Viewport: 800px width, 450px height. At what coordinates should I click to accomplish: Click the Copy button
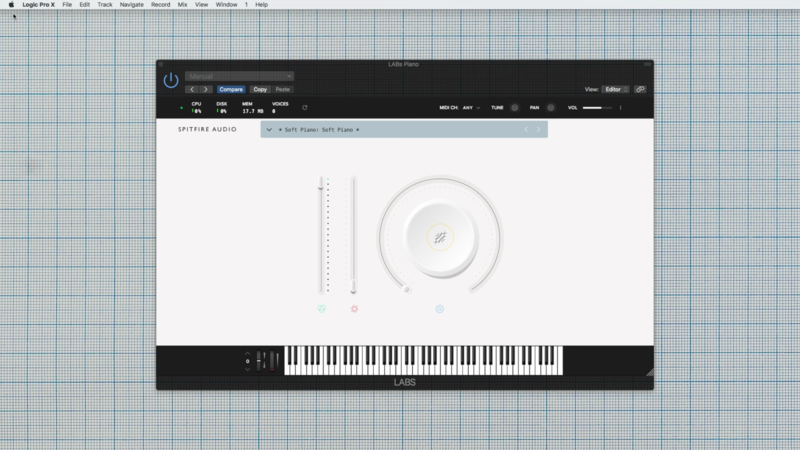tap(260, 89)
